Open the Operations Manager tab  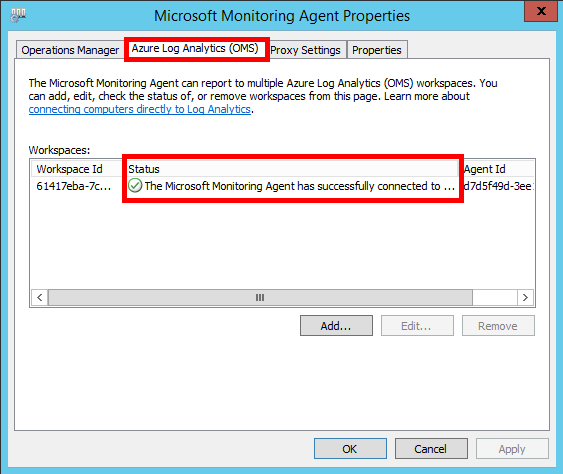click(x=70, y=50)
